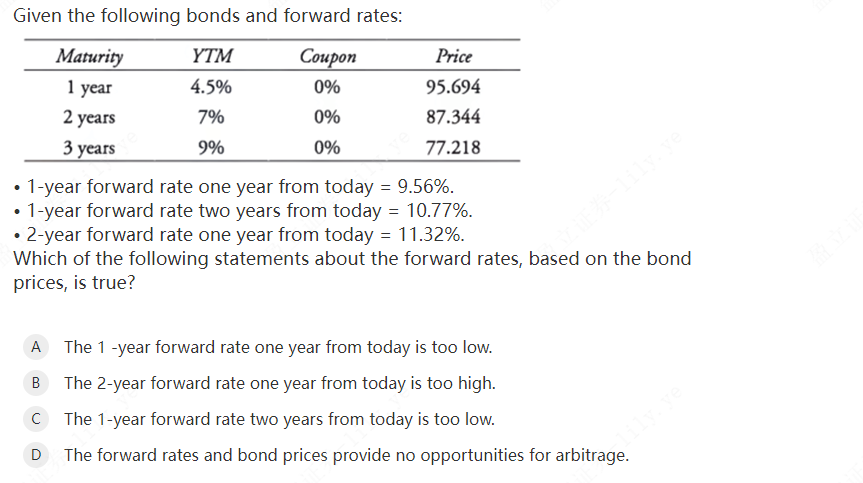Click the 95.694 price cell

tap(453, 87)
